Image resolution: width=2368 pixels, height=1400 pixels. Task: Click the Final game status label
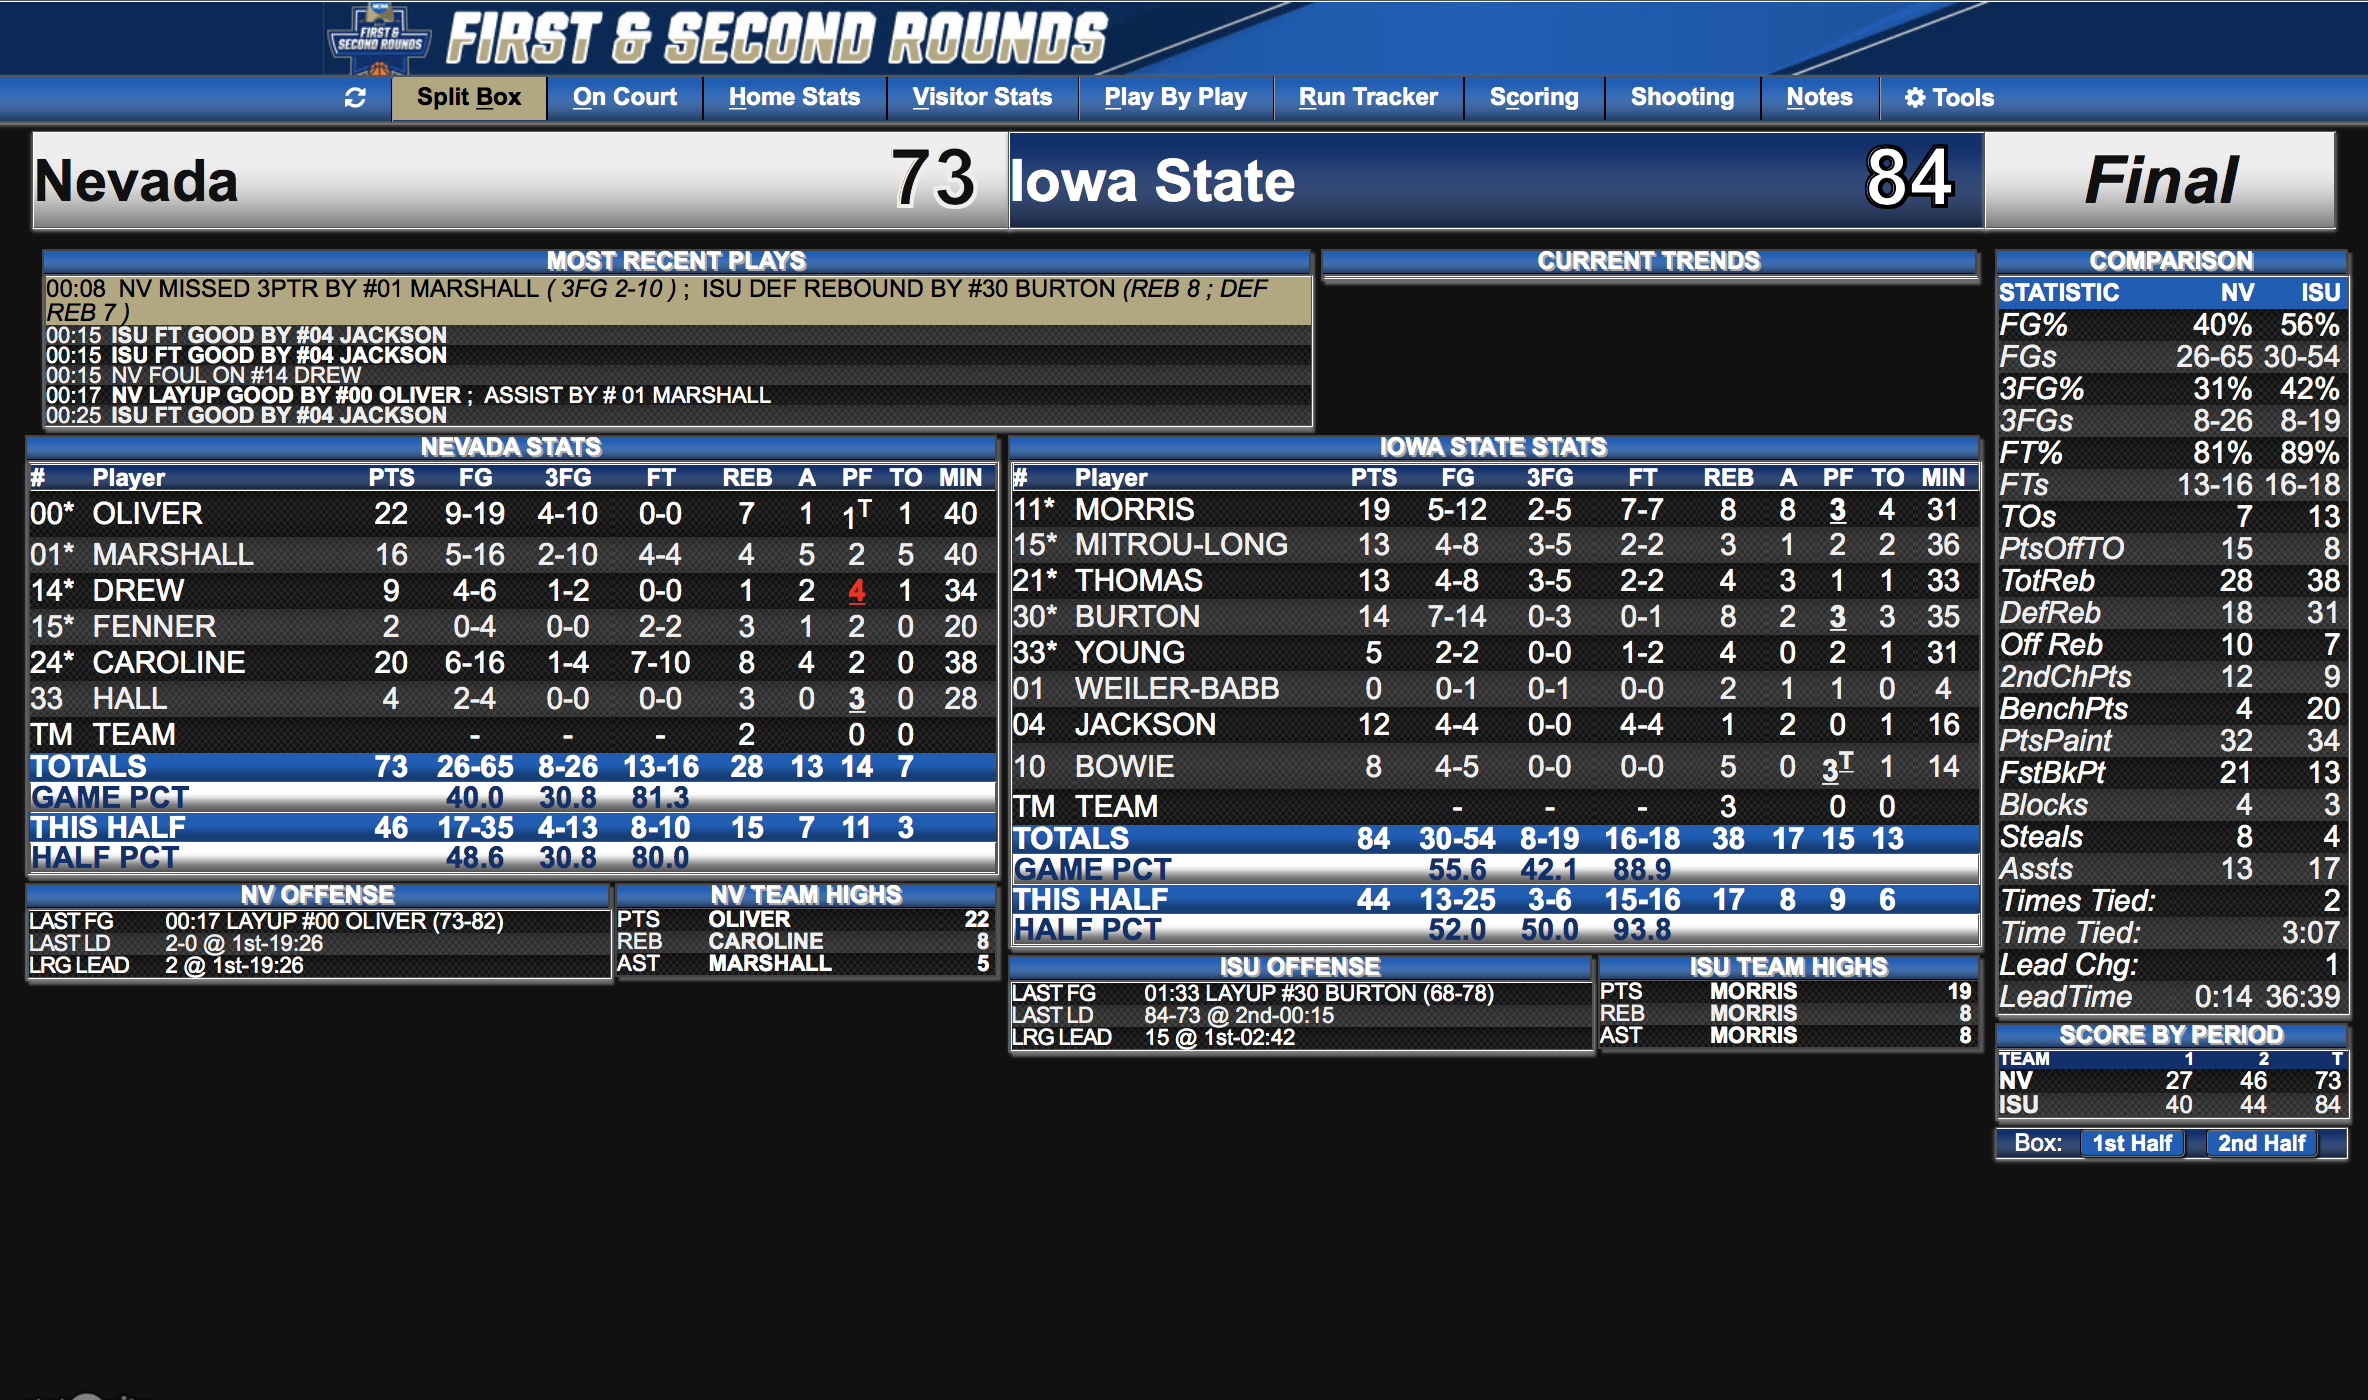click(x=2161, y=181)
